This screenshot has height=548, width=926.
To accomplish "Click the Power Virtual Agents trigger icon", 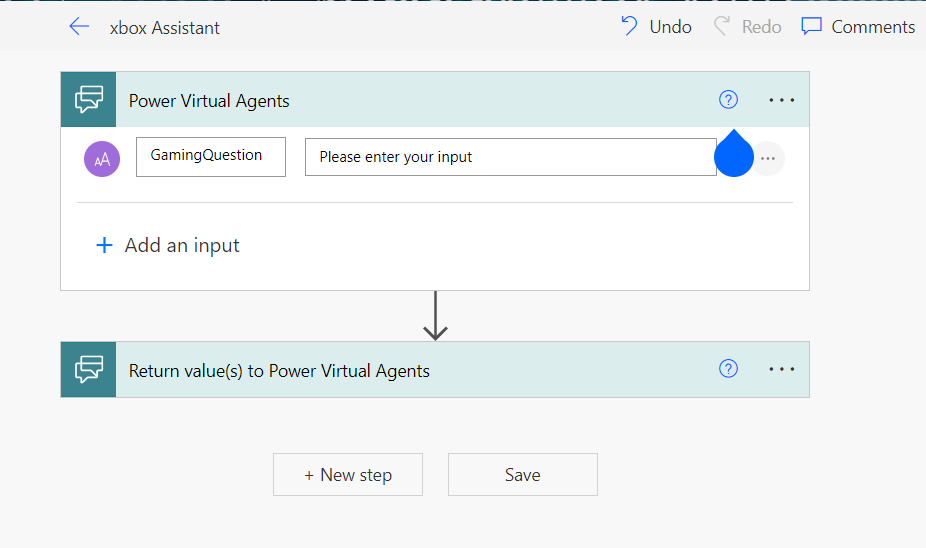I will pos(89,100).
